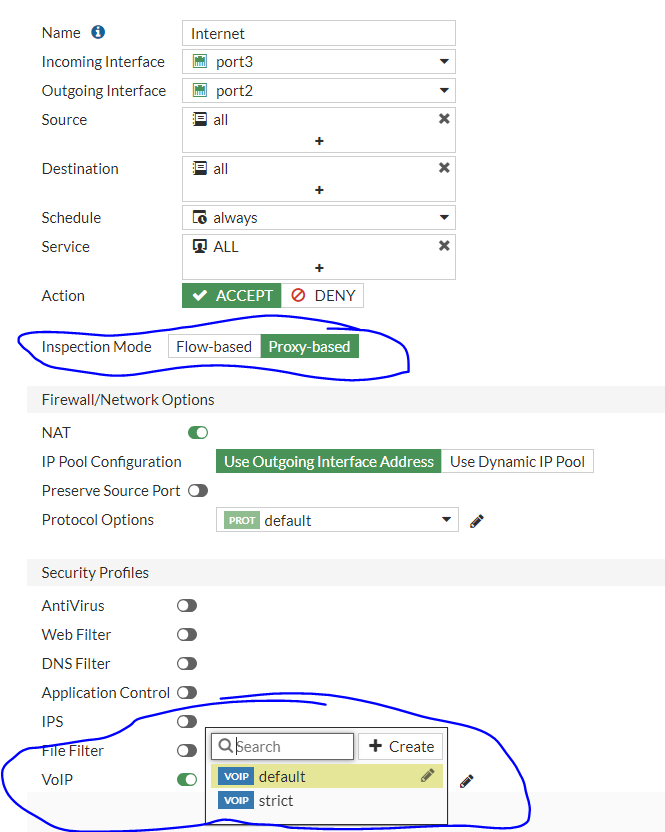Click the VoIP profile search field
Screen dimensions: 665x832
tap(293, 747)
